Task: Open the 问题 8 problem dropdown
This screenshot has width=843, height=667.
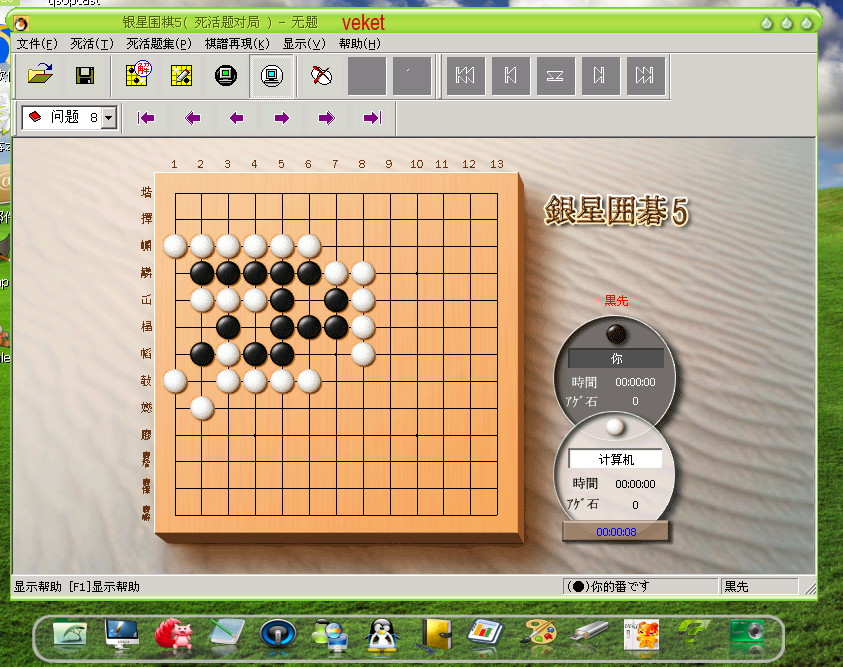Action: [x=109, y=118]
